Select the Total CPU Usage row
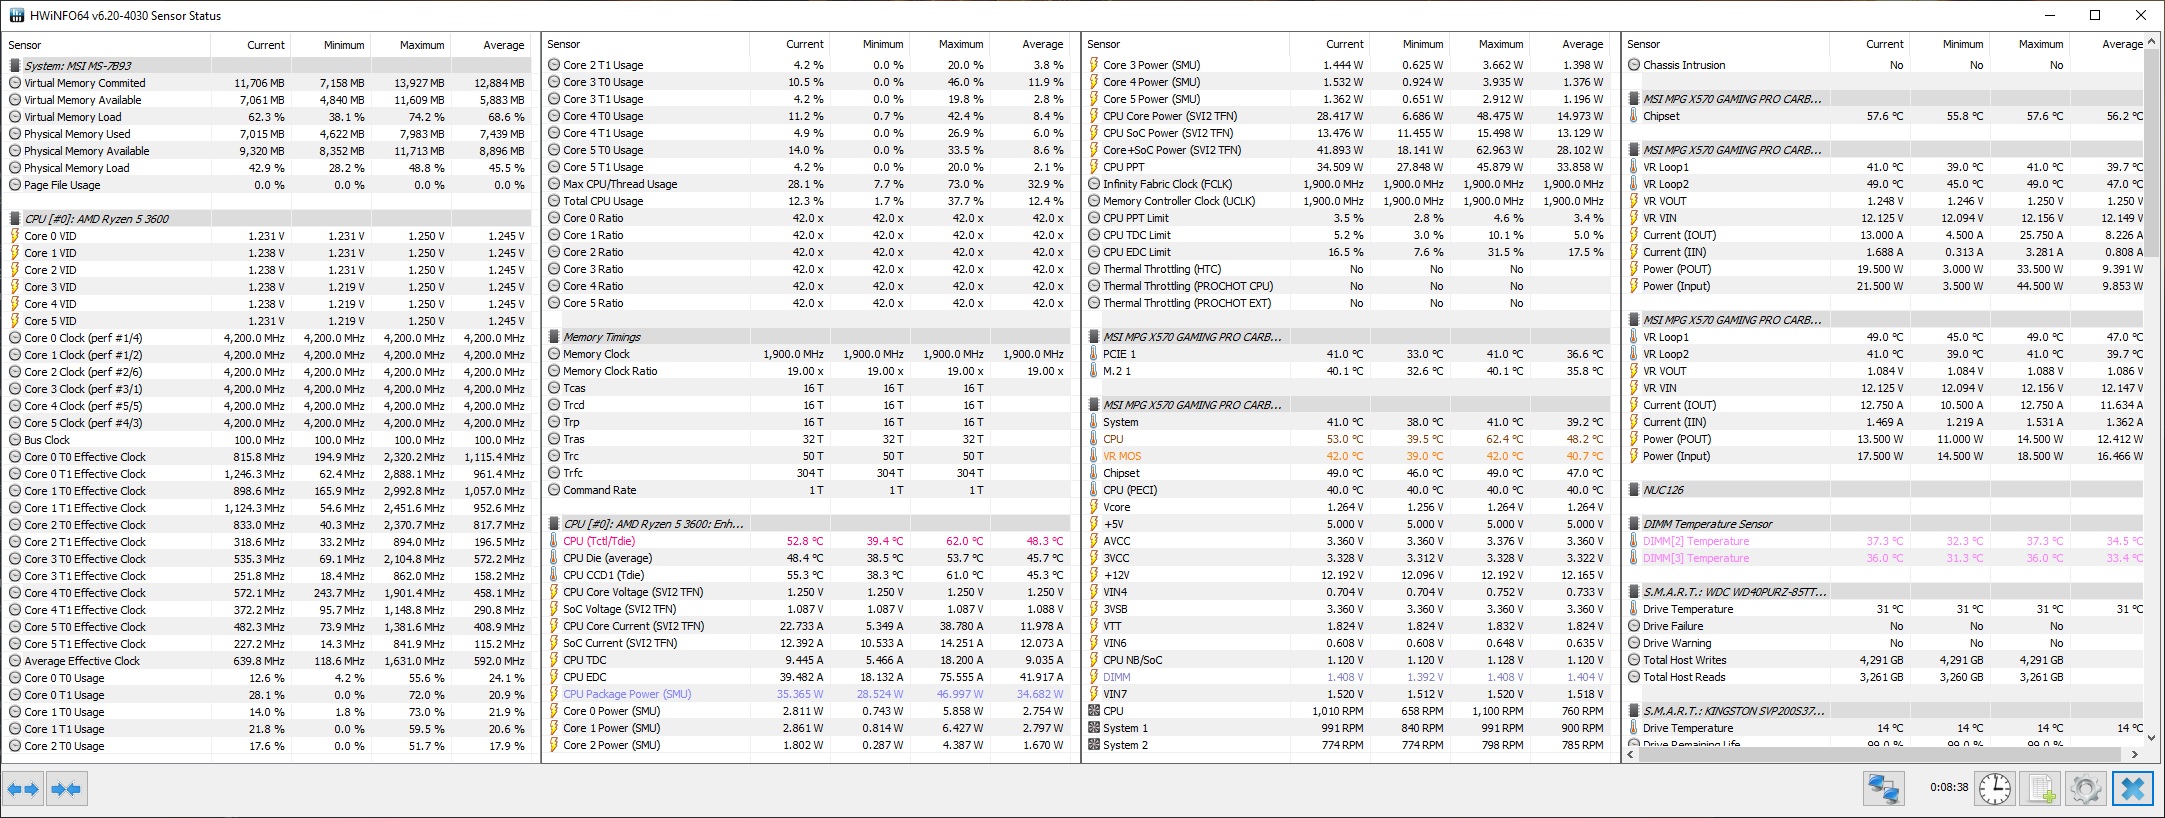This screenshot has width=2165, height=818. pyautogui.click(x=603, y=201)
